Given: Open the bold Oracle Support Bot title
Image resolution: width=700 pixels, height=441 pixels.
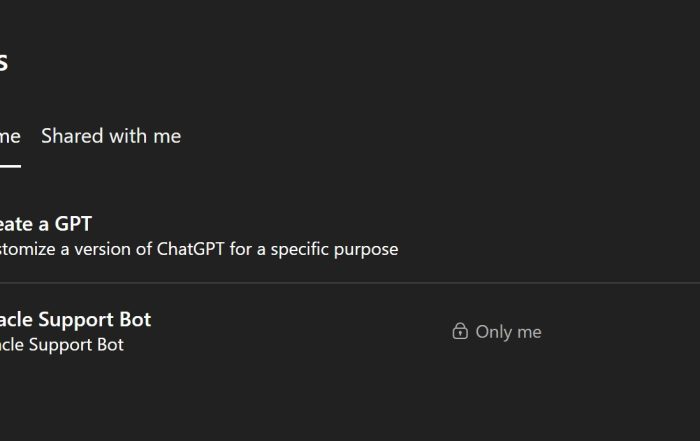Looking at the screenshot, I should [x=75, y=320].
